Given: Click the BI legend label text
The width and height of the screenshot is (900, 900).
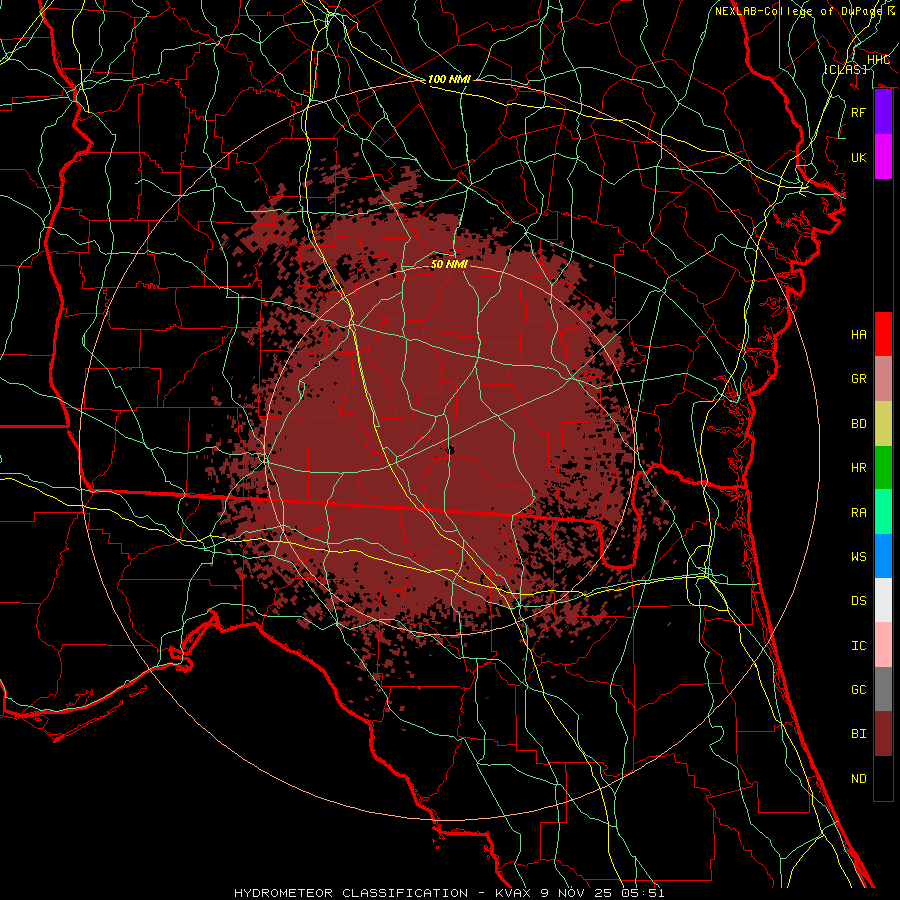Looking at the screenshot, I should click(859, 734).
